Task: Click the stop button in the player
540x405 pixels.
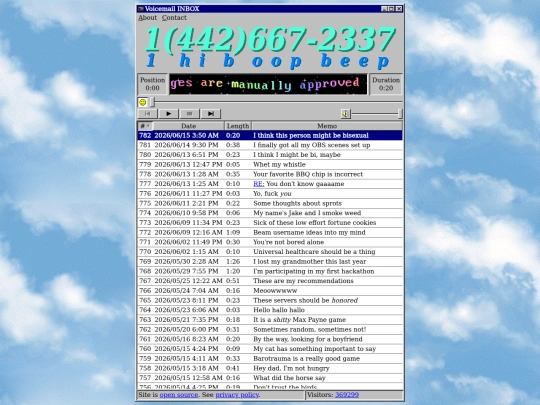Action: [189, 113]
